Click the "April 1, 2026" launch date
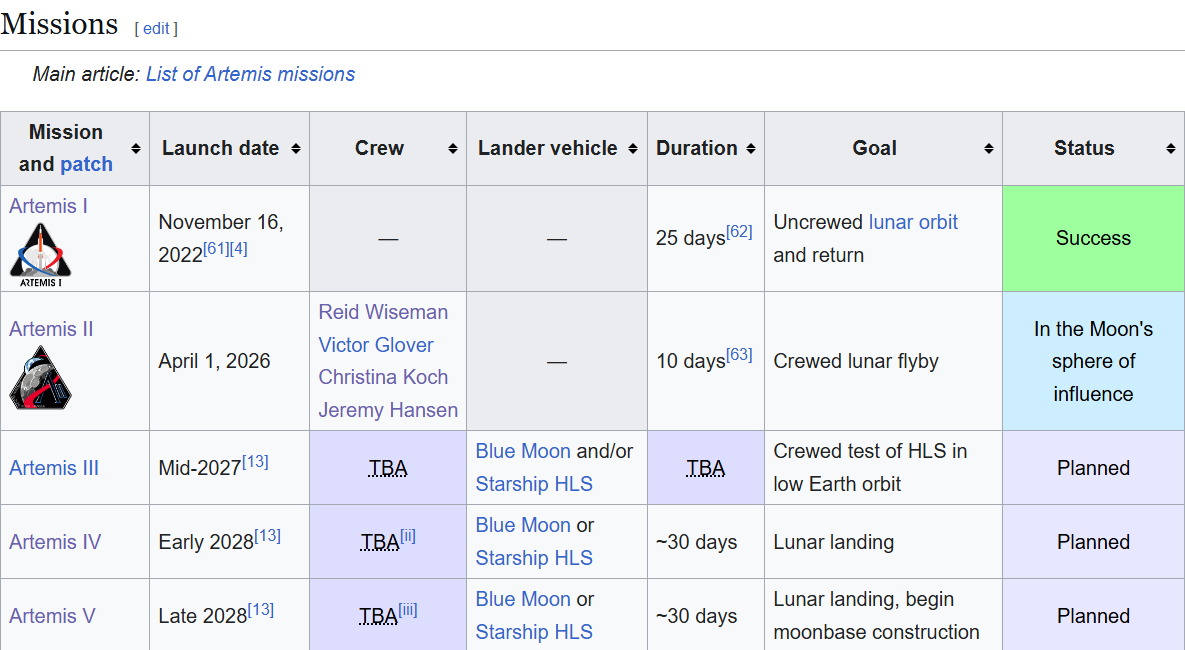The height and width of the screenshot is (650, 1185). click(214, 361)
